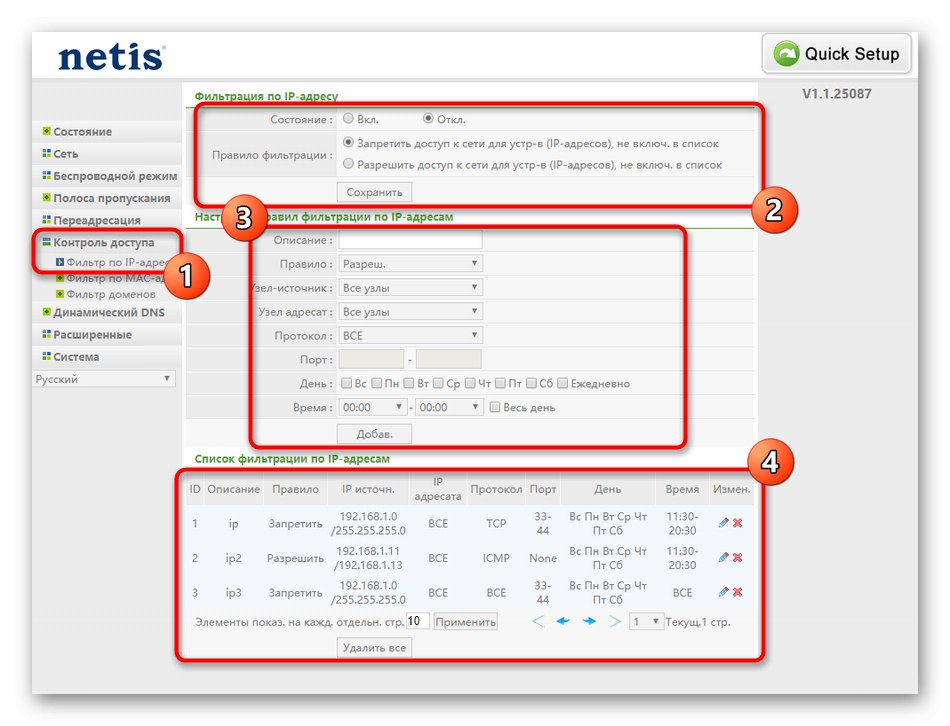Check the Вс day checkbox
Image resolution: width=950 pixels, height=726 pixels.
pyautogui.click(x=347, y=383)
